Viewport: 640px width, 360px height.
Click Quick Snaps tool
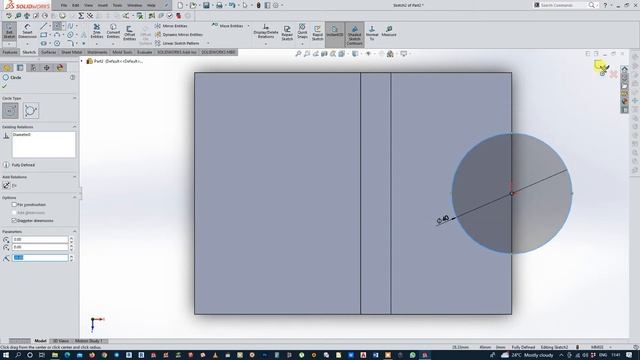pos(302,31)
